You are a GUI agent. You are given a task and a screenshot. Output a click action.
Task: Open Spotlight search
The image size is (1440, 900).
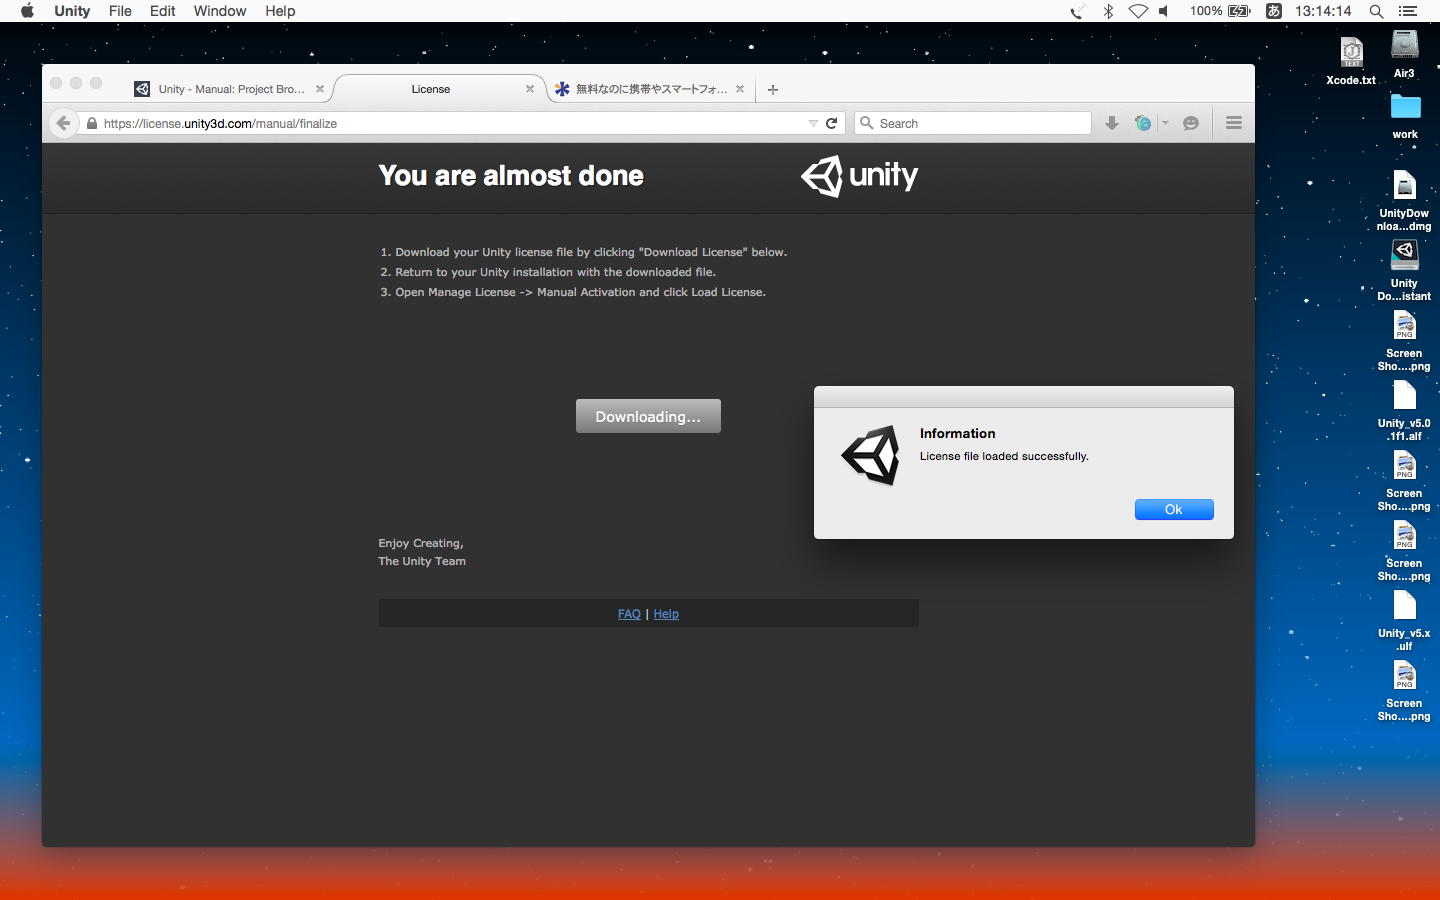1376,11
